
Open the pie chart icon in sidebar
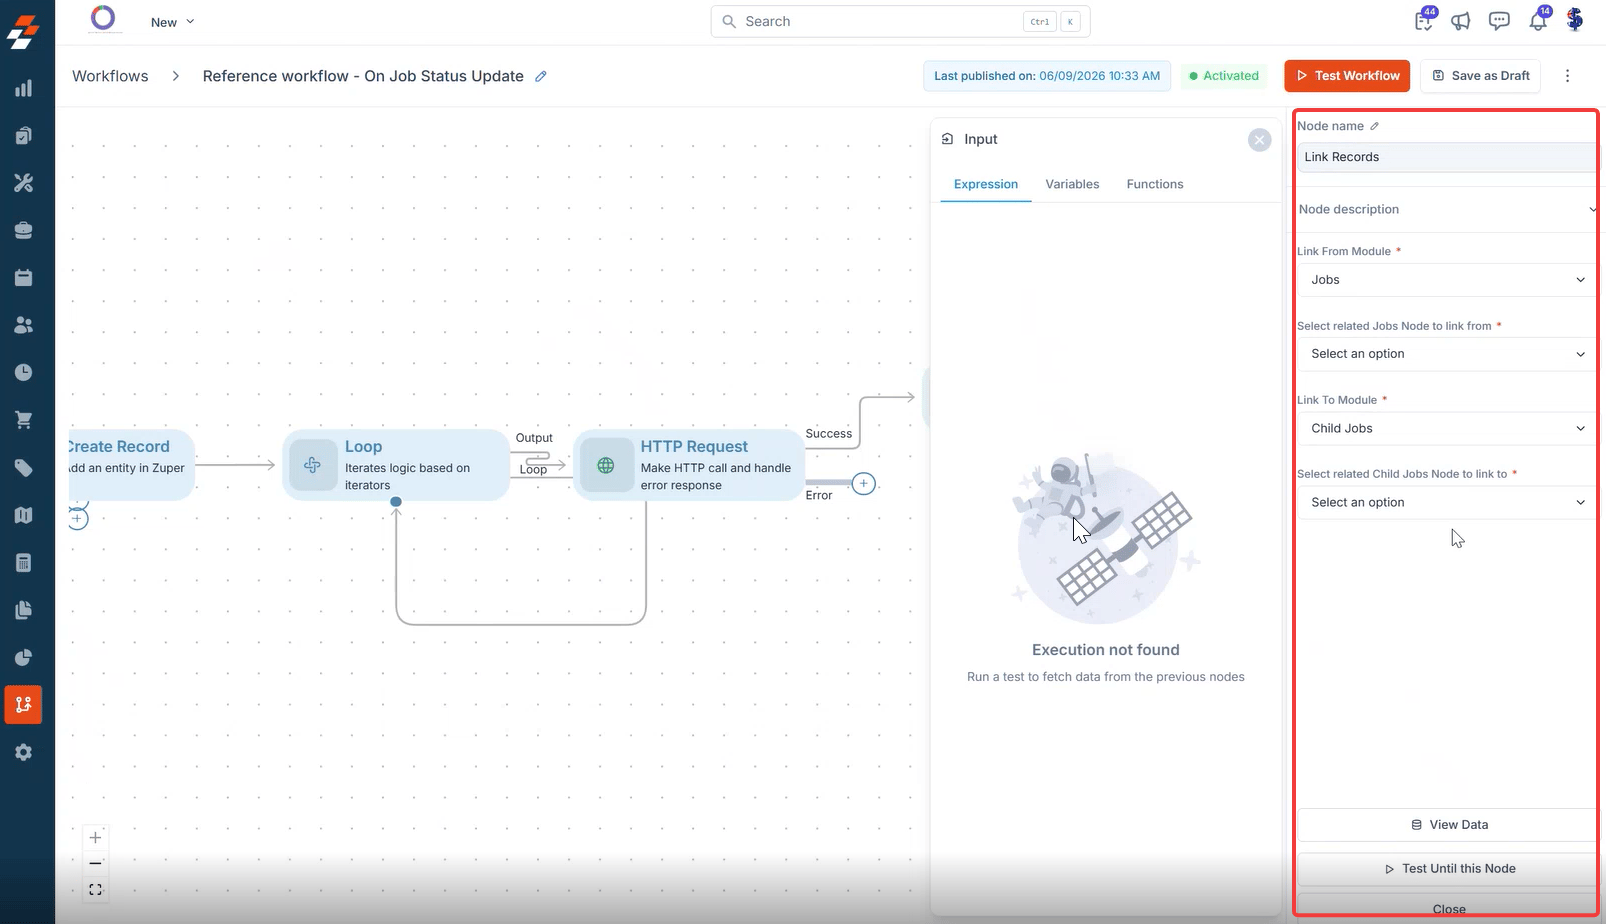pyautogui.click(x=23, y=657)
